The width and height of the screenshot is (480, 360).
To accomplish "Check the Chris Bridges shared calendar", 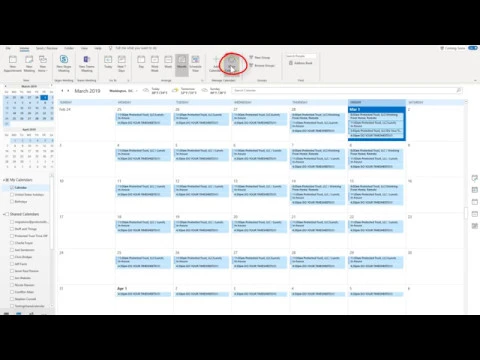I will (12, 257).
